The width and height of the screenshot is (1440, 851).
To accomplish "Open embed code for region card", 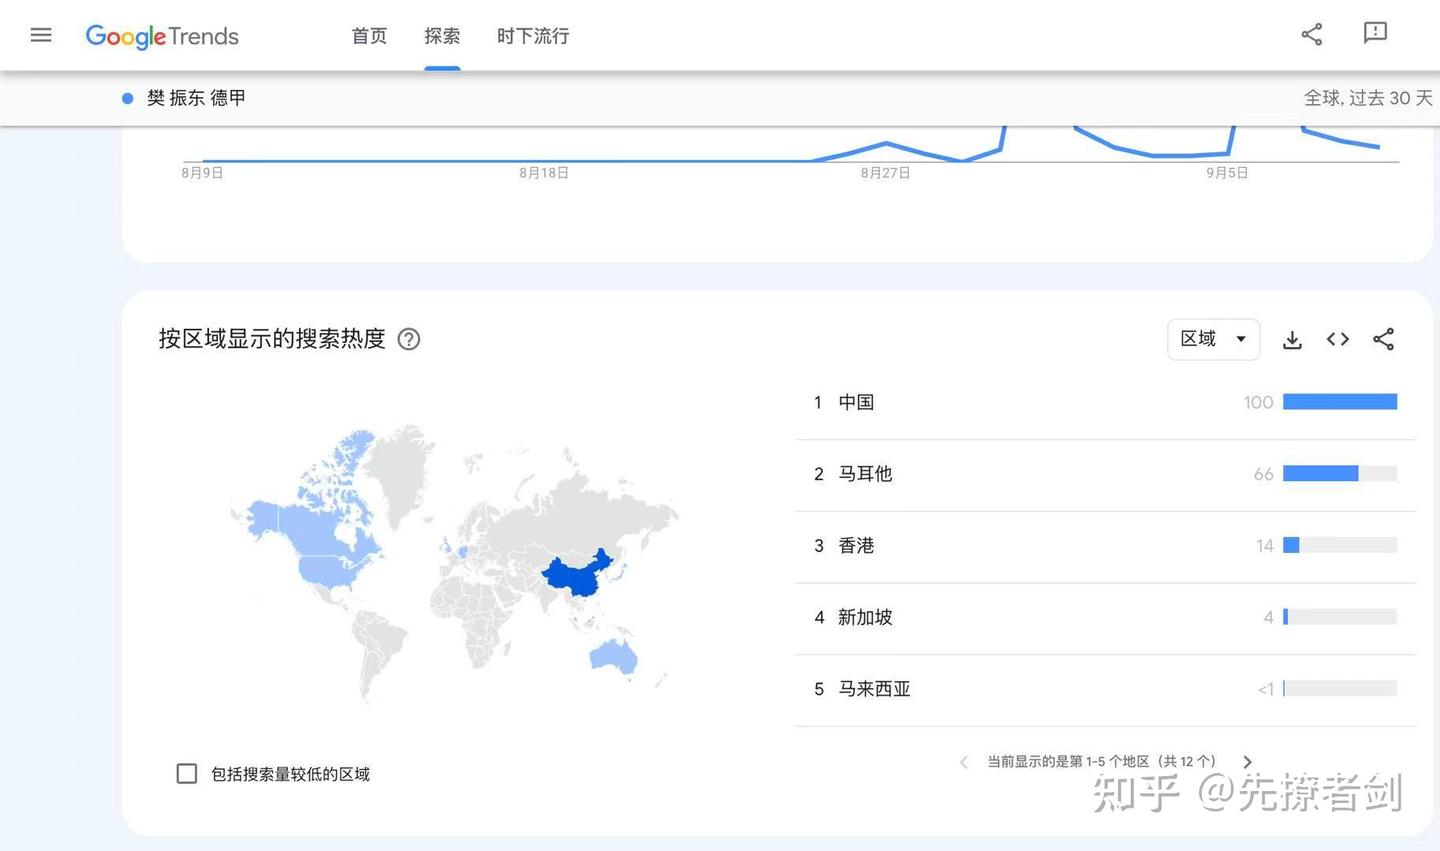I will [x=1338, y=339].
